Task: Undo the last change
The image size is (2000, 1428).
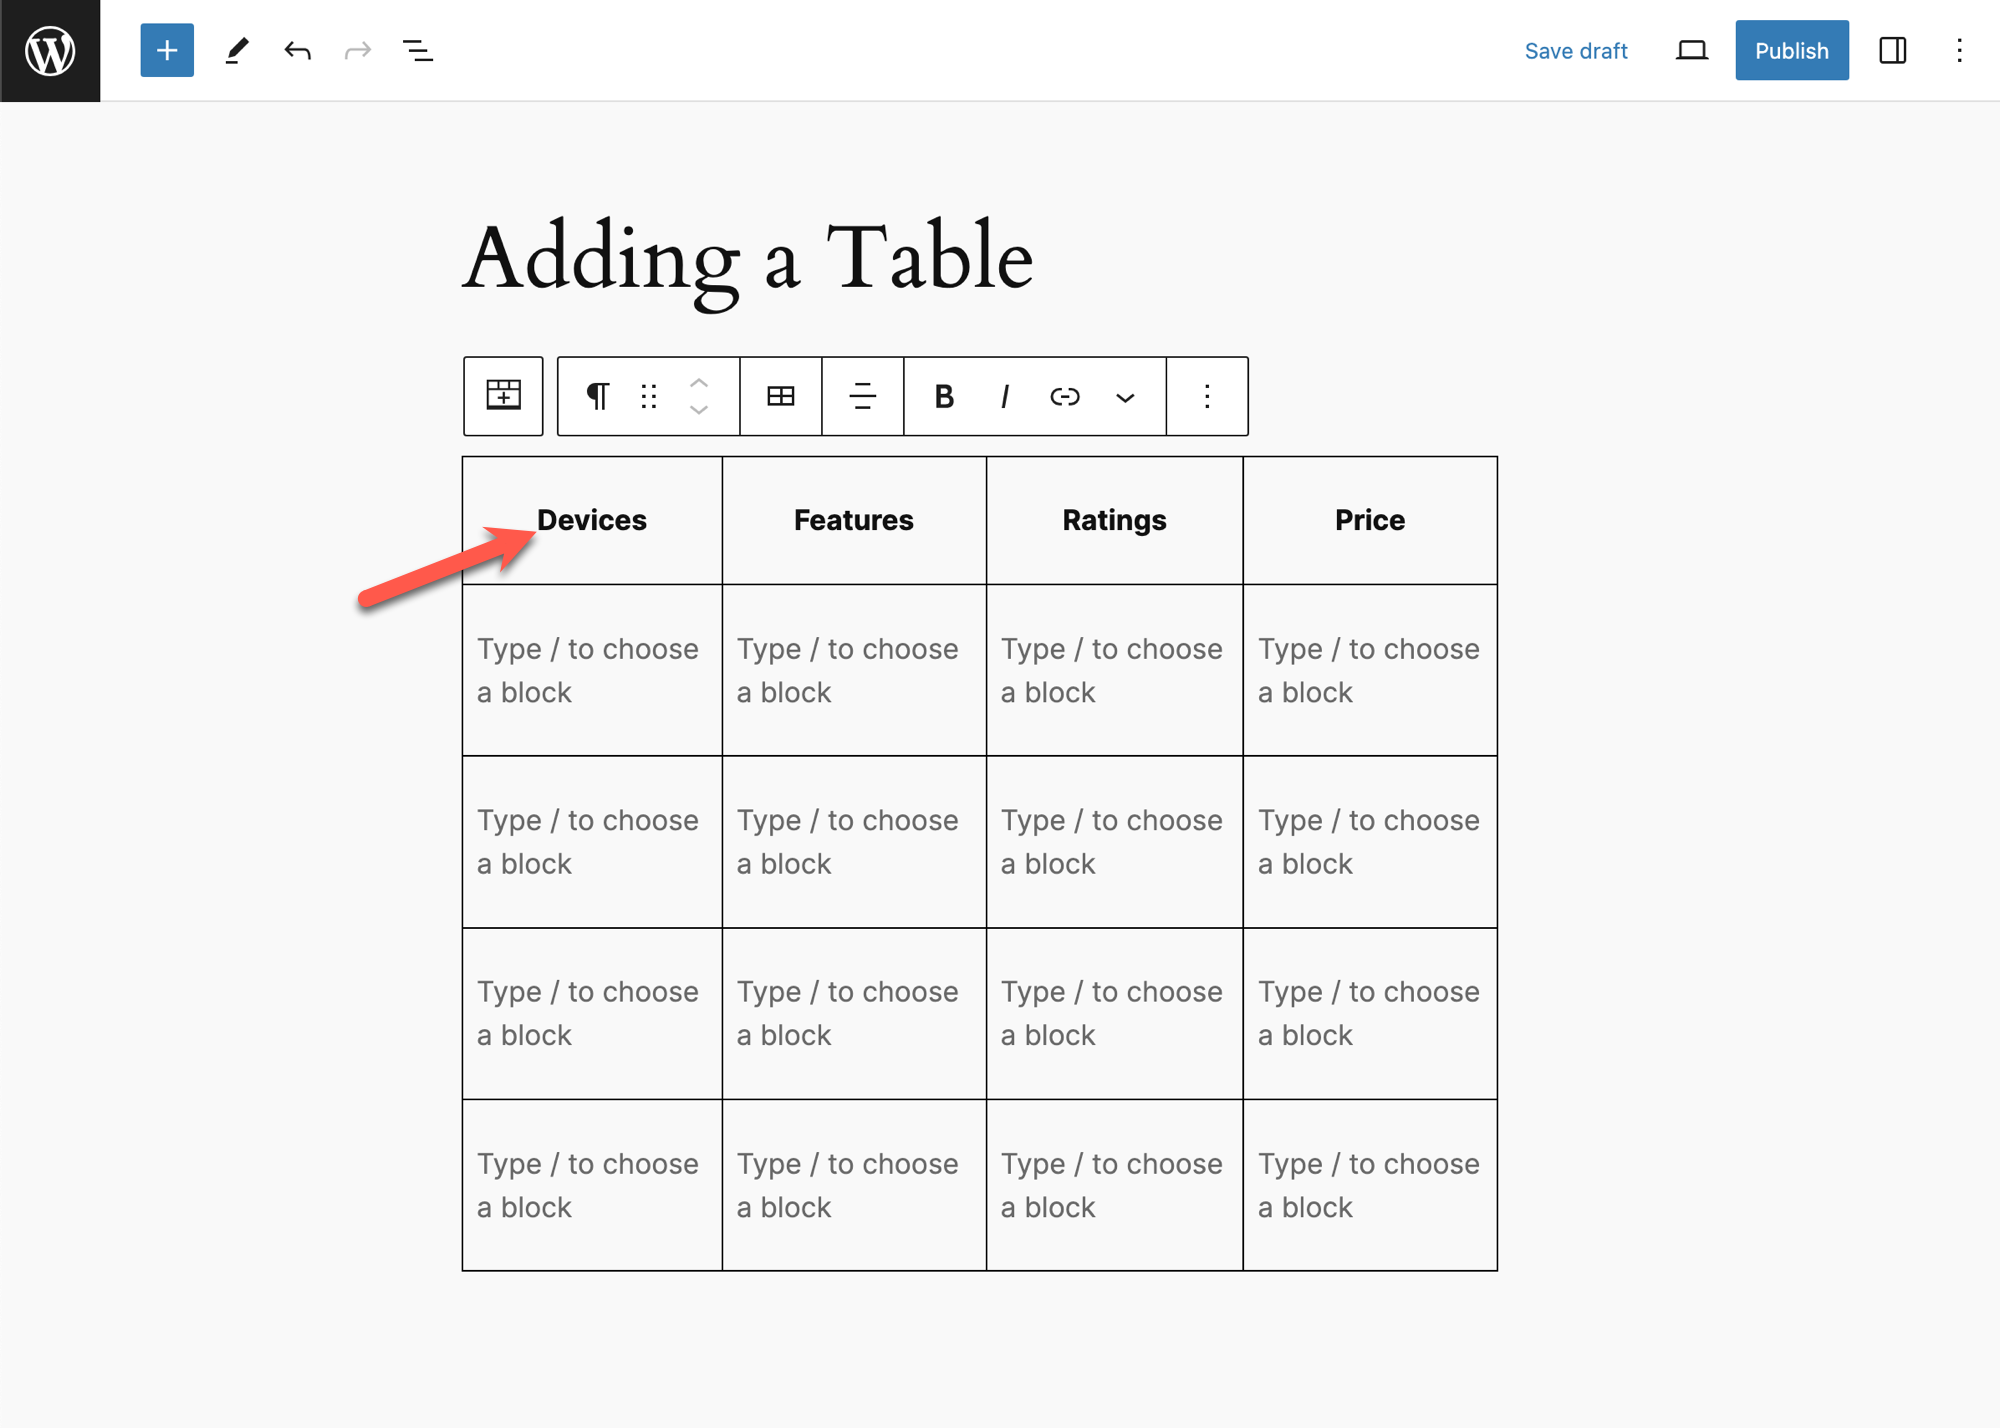Action: pos(297,50)
